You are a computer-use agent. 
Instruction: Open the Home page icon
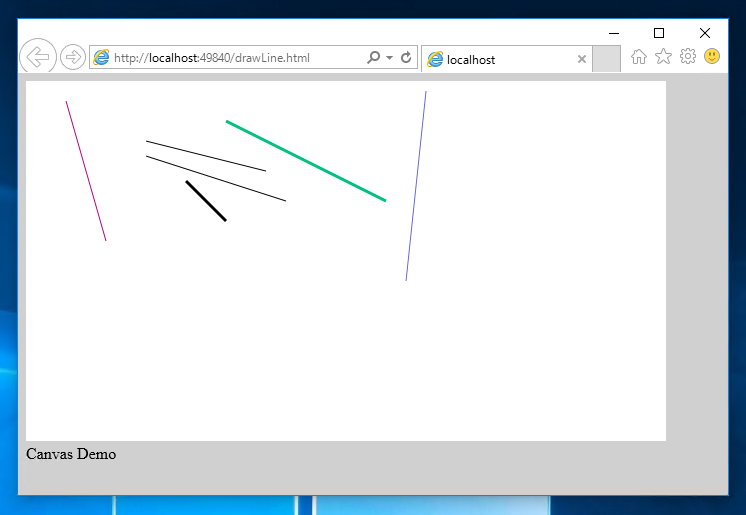coord(638,57)
